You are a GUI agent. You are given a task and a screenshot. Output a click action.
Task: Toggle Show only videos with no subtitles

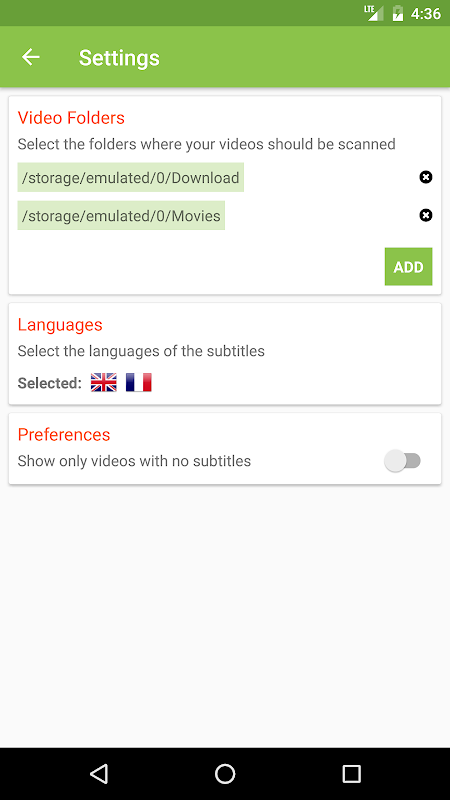pyautogui.click(x=403, y=461)
